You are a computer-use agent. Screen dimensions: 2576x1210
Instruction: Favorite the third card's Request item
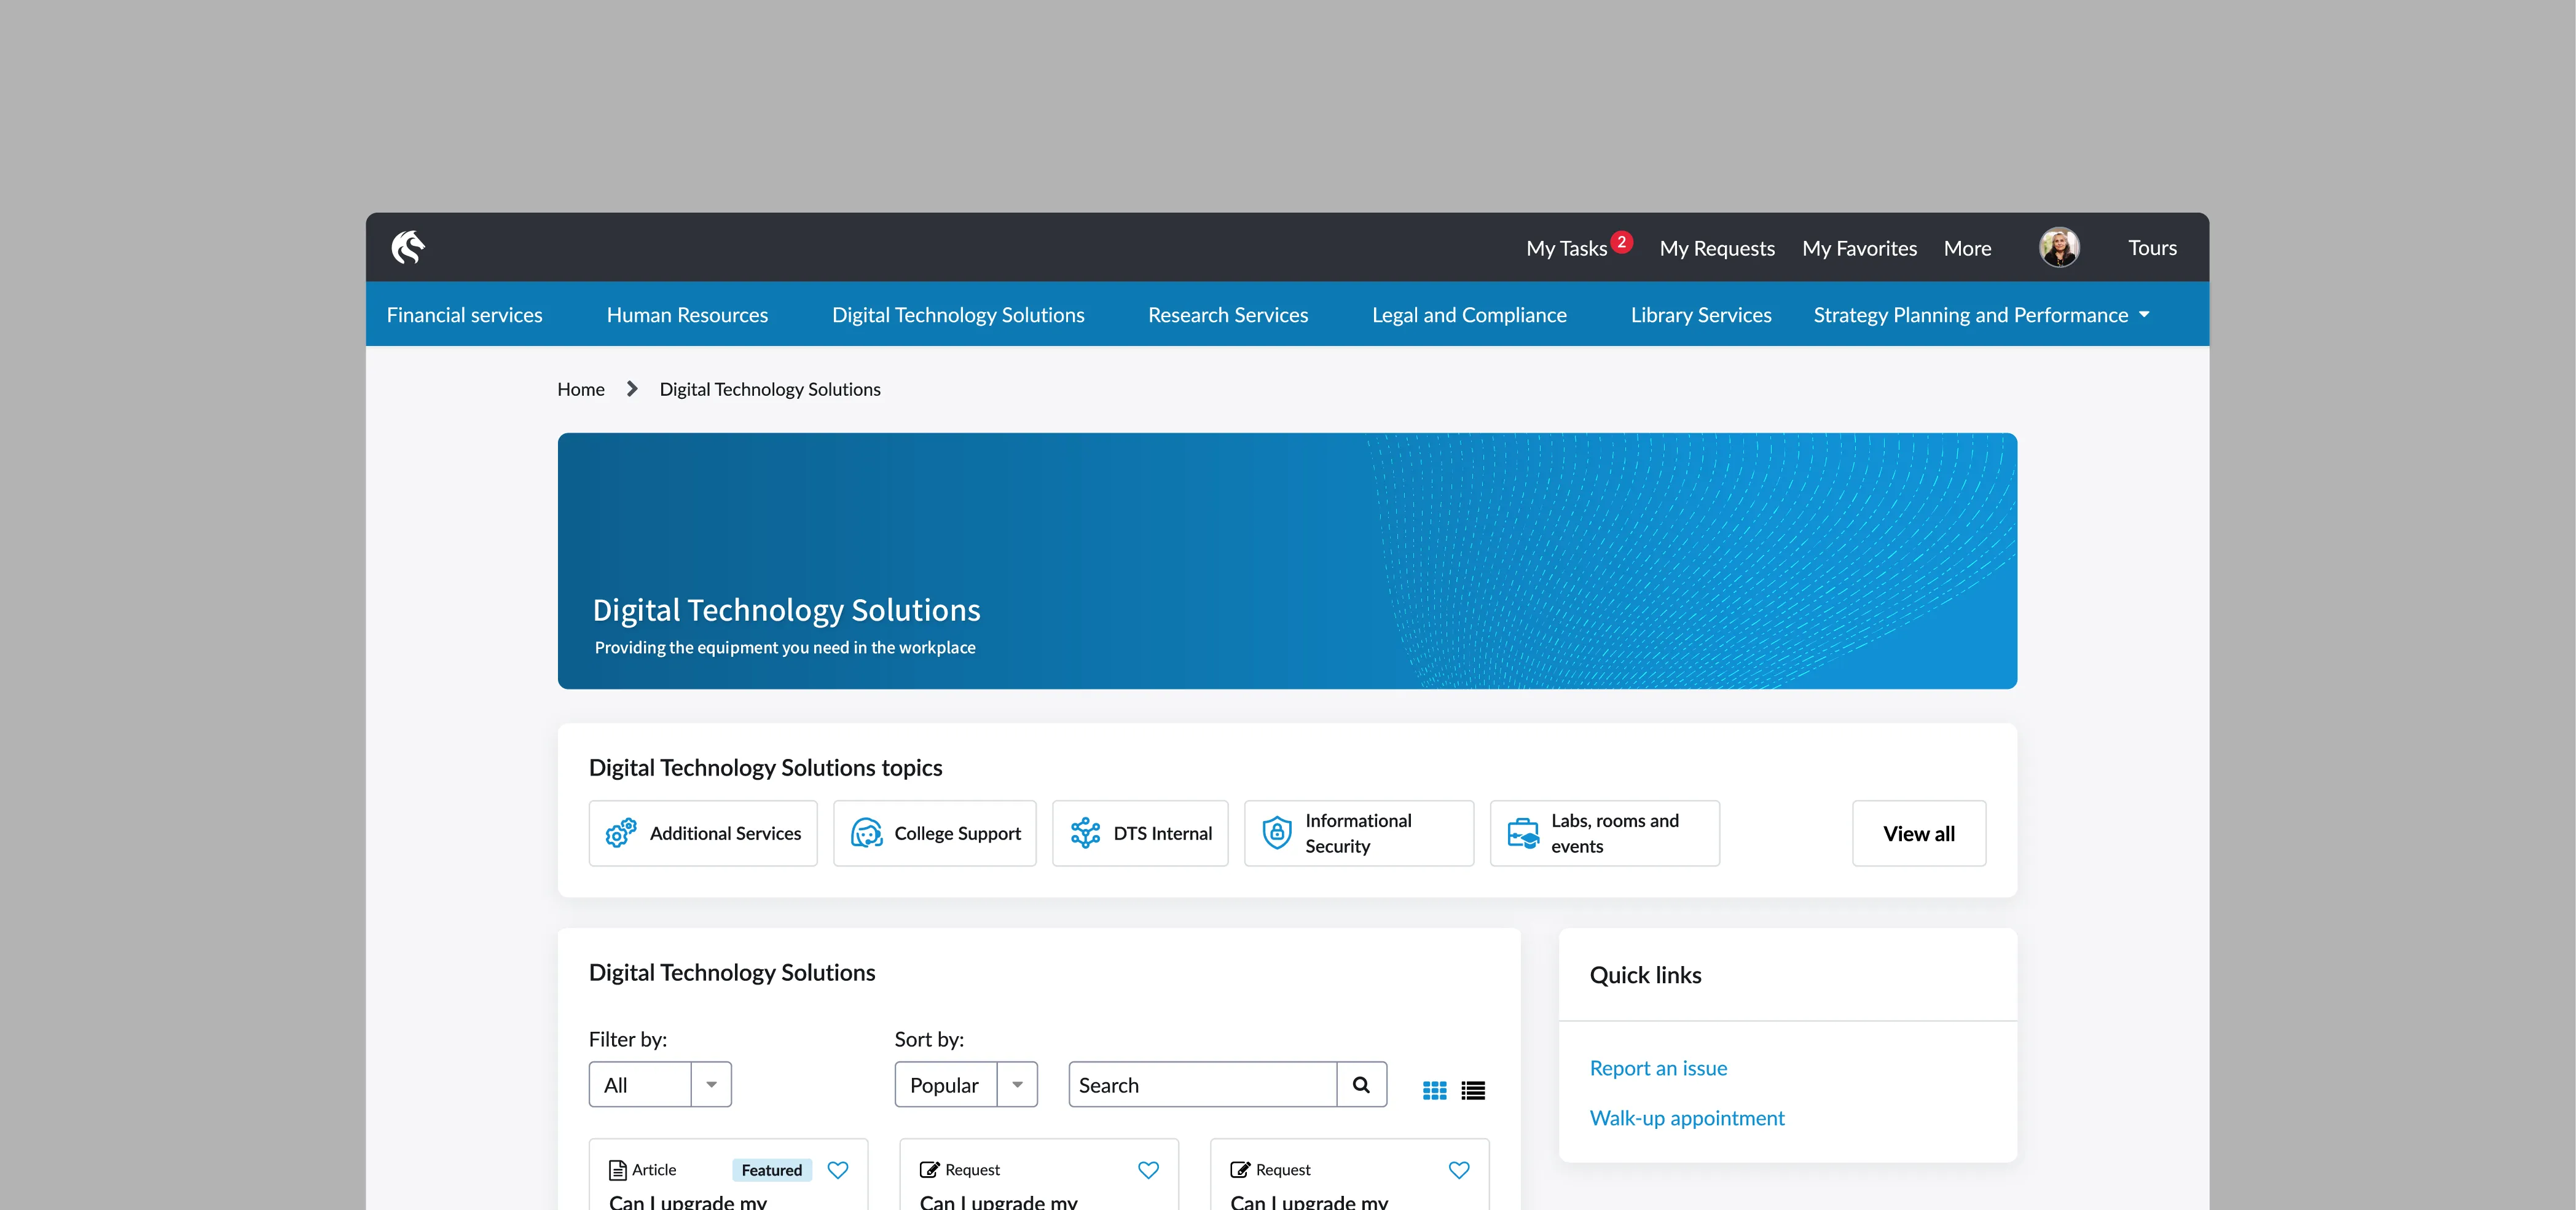[1459, 1170]
